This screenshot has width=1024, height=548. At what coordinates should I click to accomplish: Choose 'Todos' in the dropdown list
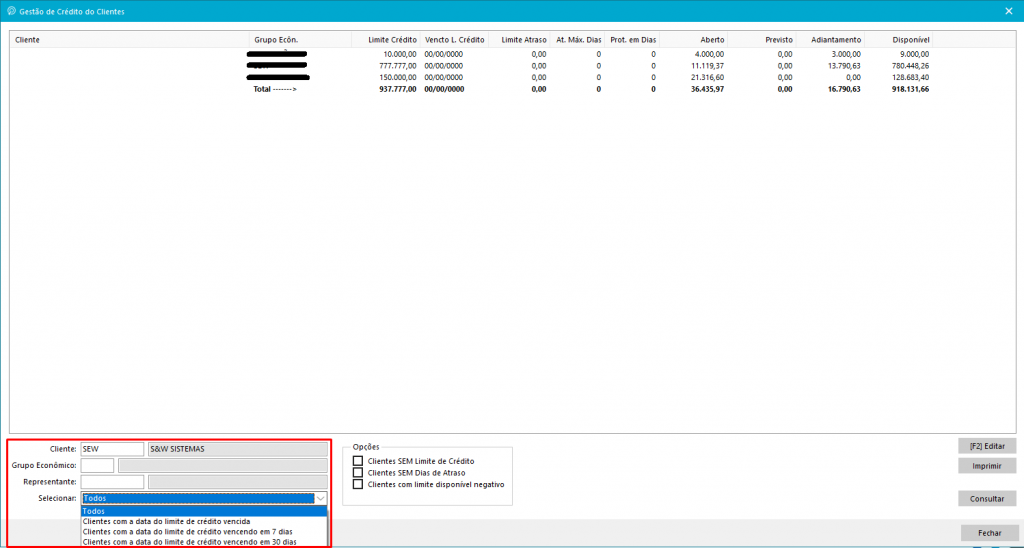click(x=204, y=511)
